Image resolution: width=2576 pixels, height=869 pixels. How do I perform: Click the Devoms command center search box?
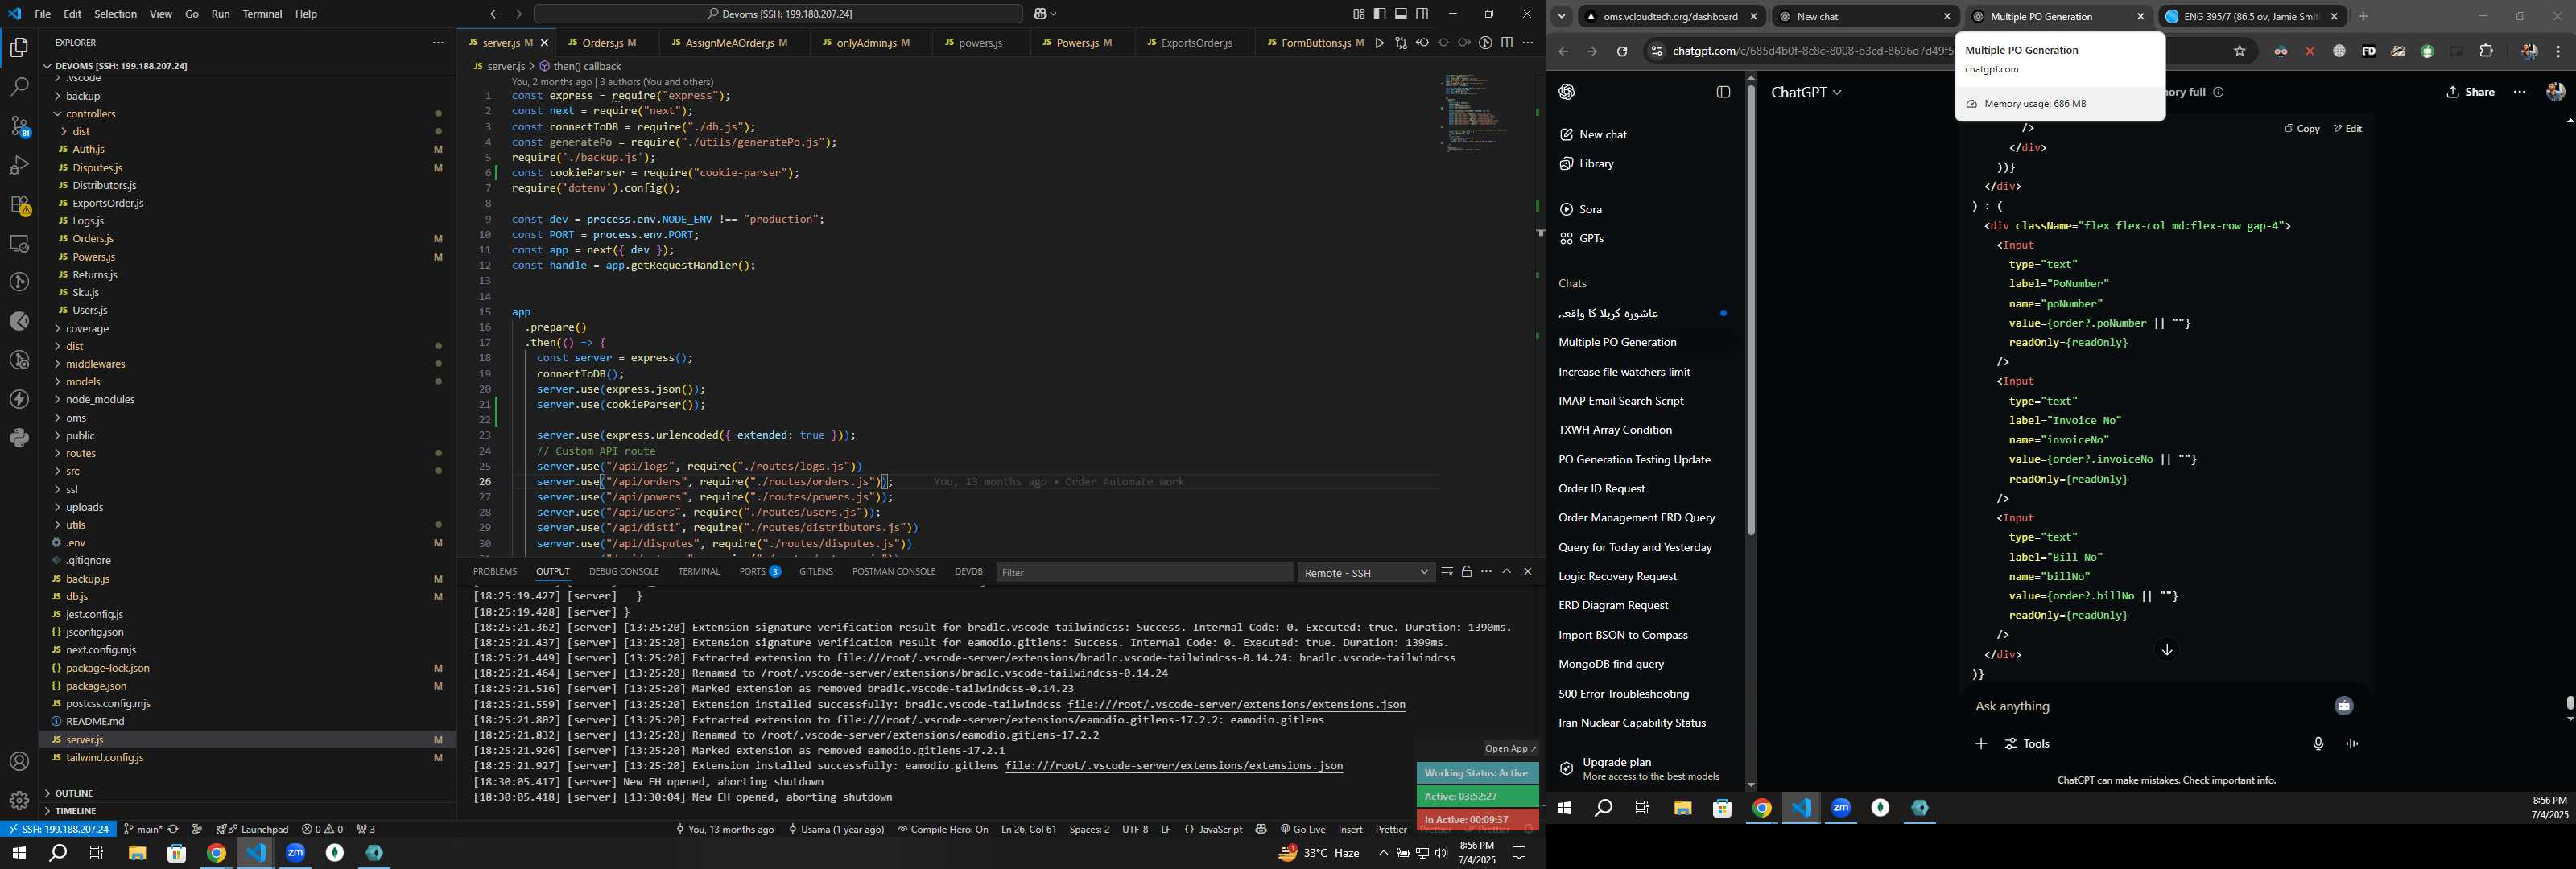(x=778, y=14)
